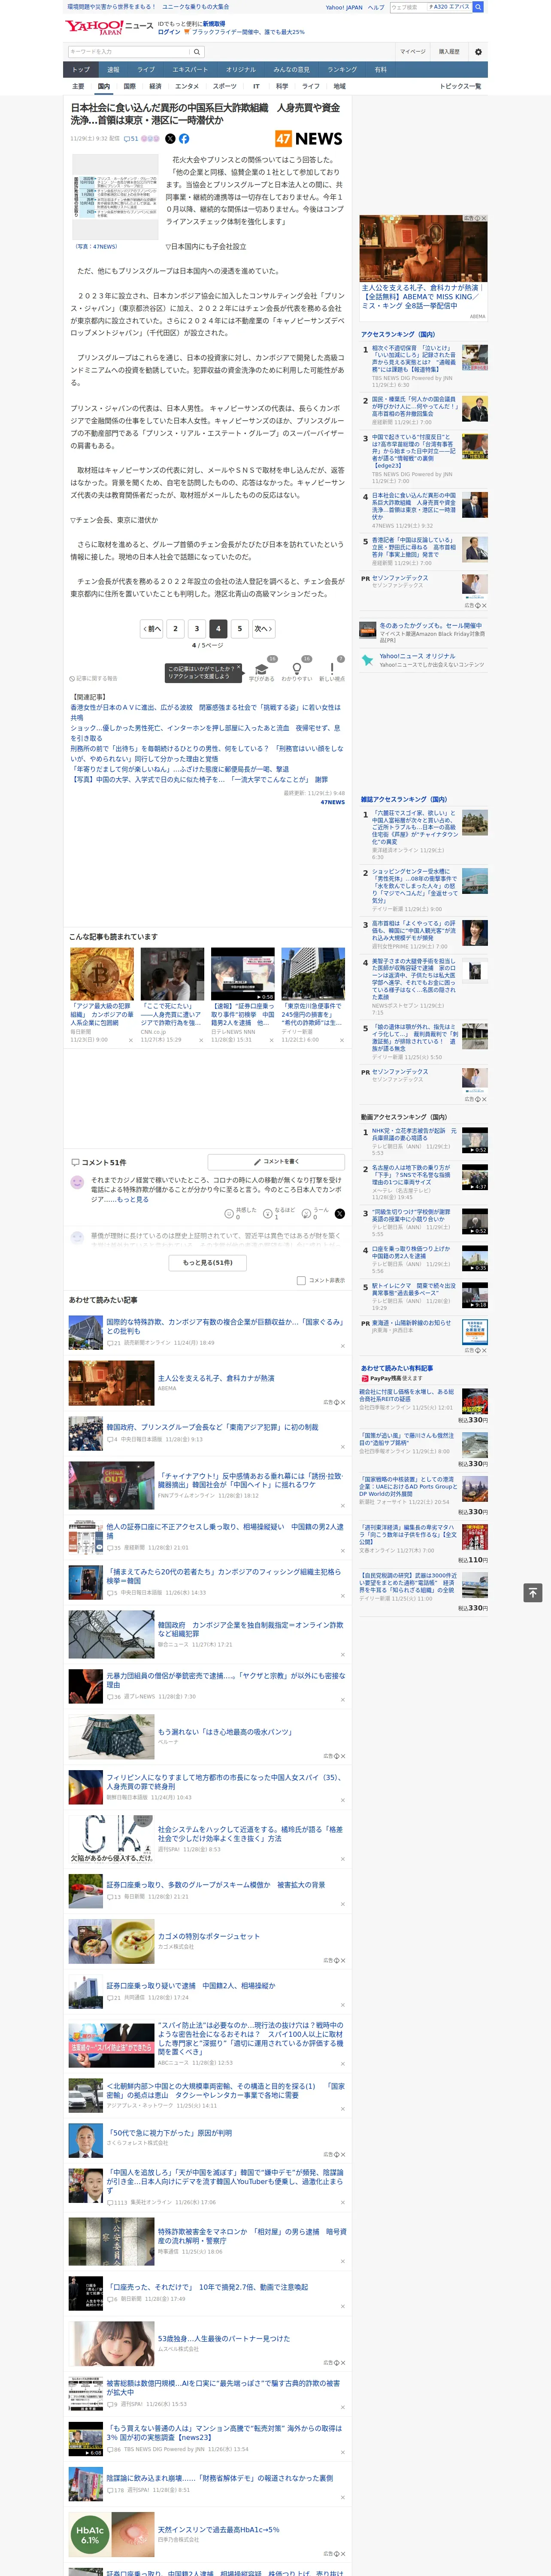The image size is (551, 2576).
Task: Select the 国際 category
Action: pos(129,86)
